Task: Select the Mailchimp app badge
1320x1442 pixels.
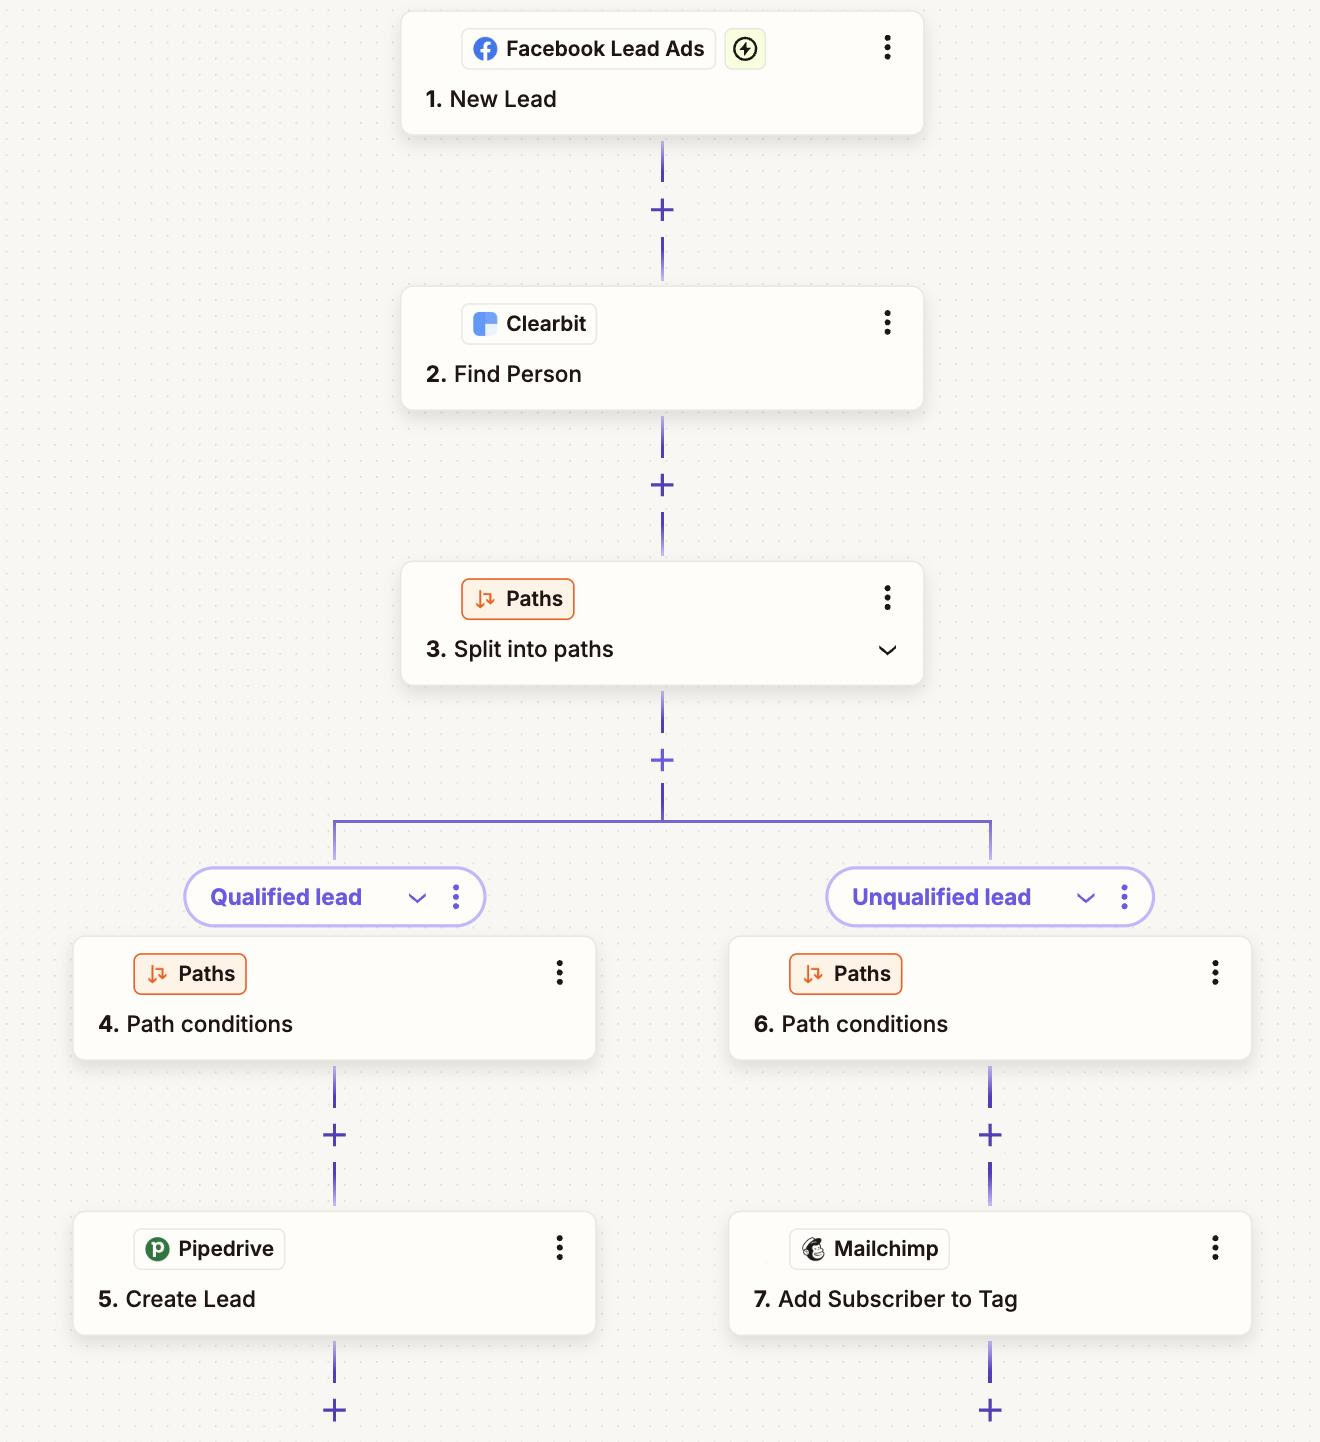Action: coord(869,1249)
